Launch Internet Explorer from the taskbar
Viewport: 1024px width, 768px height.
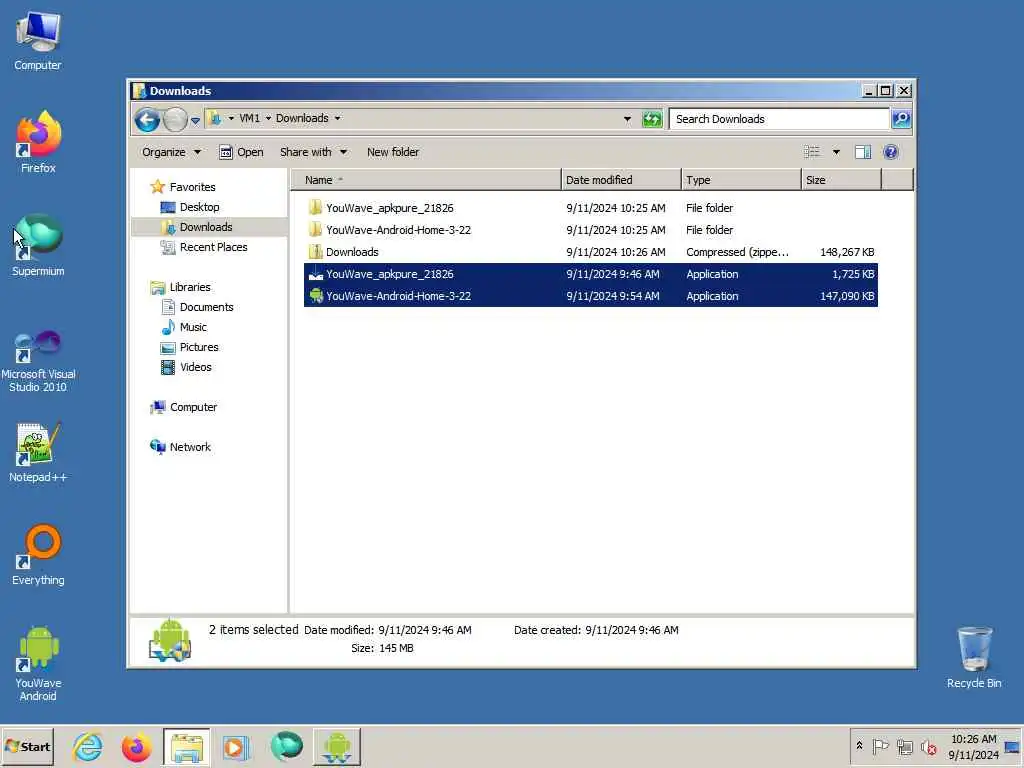point(88,746)
